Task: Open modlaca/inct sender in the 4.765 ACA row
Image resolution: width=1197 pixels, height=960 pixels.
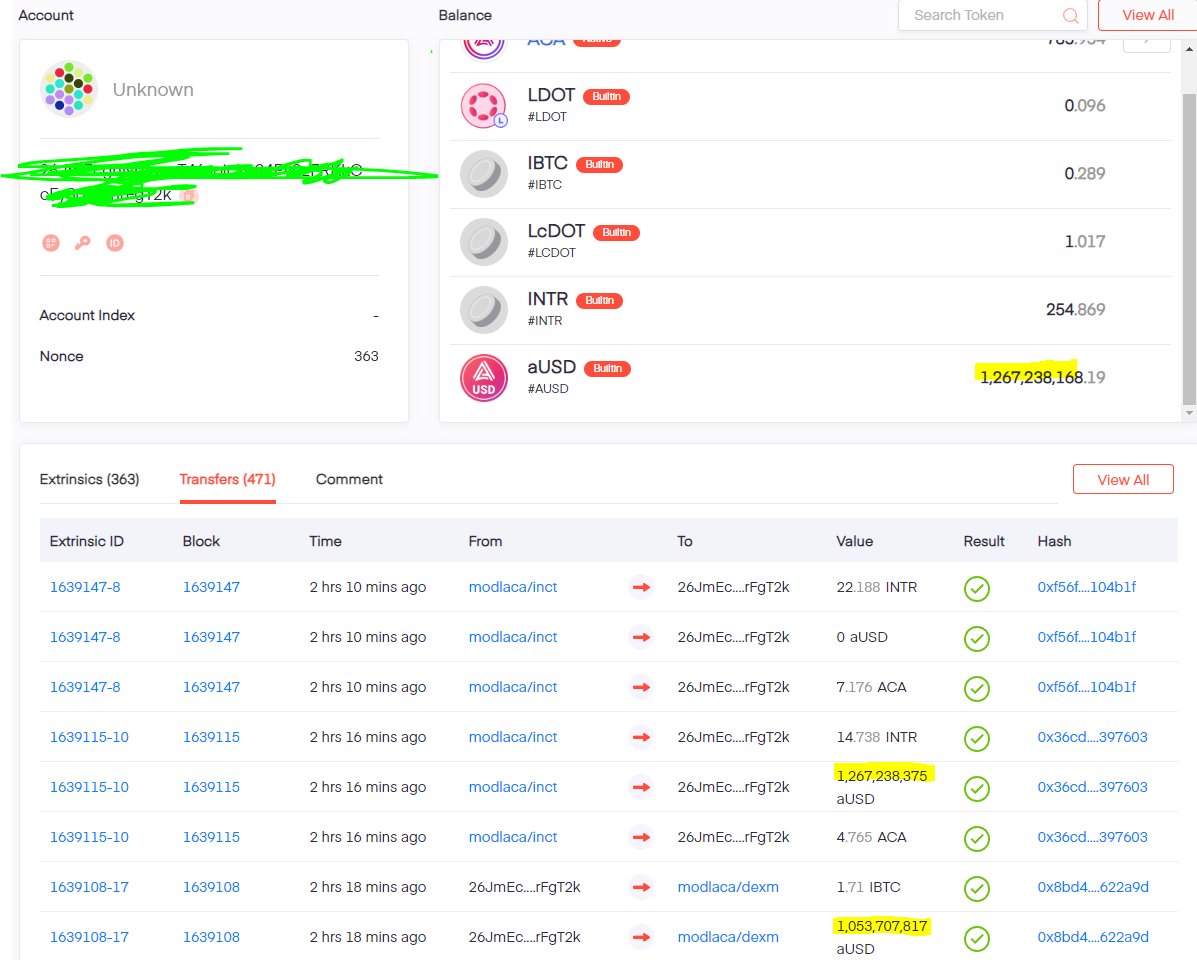Action: coord(513,836)
